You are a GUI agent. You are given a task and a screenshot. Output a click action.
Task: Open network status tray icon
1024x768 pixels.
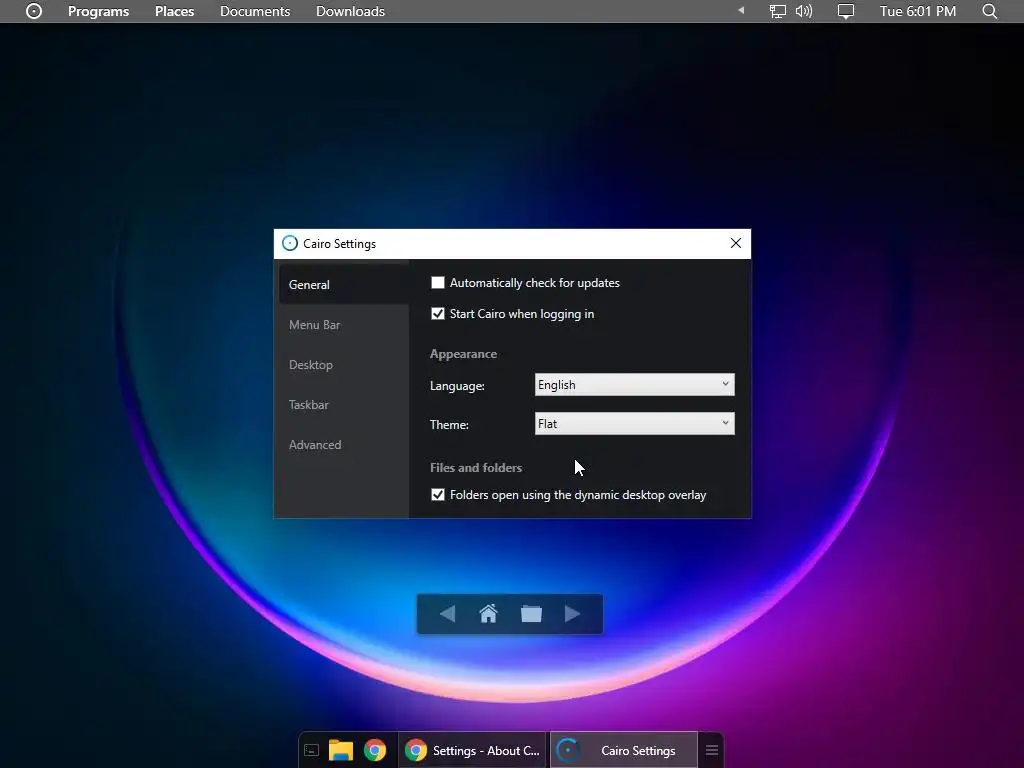pos(777,11)
